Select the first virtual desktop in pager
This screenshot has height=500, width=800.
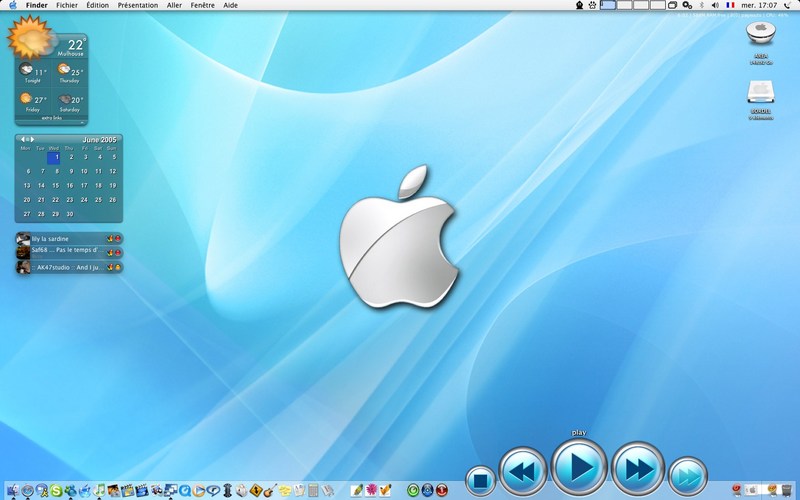(x=608, y=5)
